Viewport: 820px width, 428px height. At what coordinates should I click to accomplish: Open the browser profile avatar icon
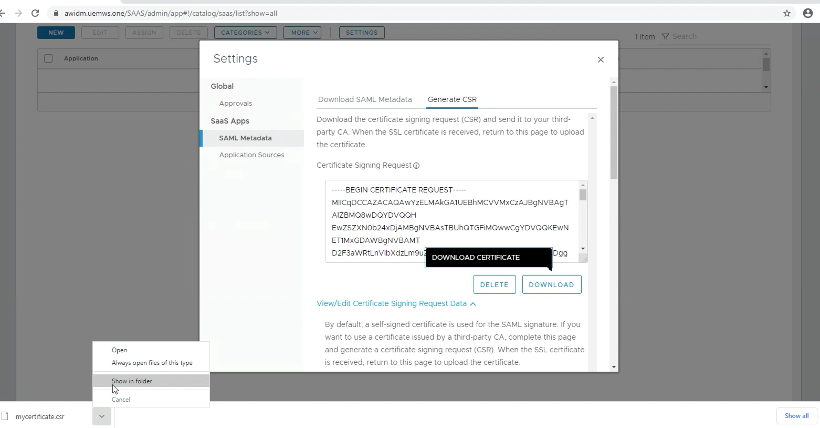click(x=807, y=13)
